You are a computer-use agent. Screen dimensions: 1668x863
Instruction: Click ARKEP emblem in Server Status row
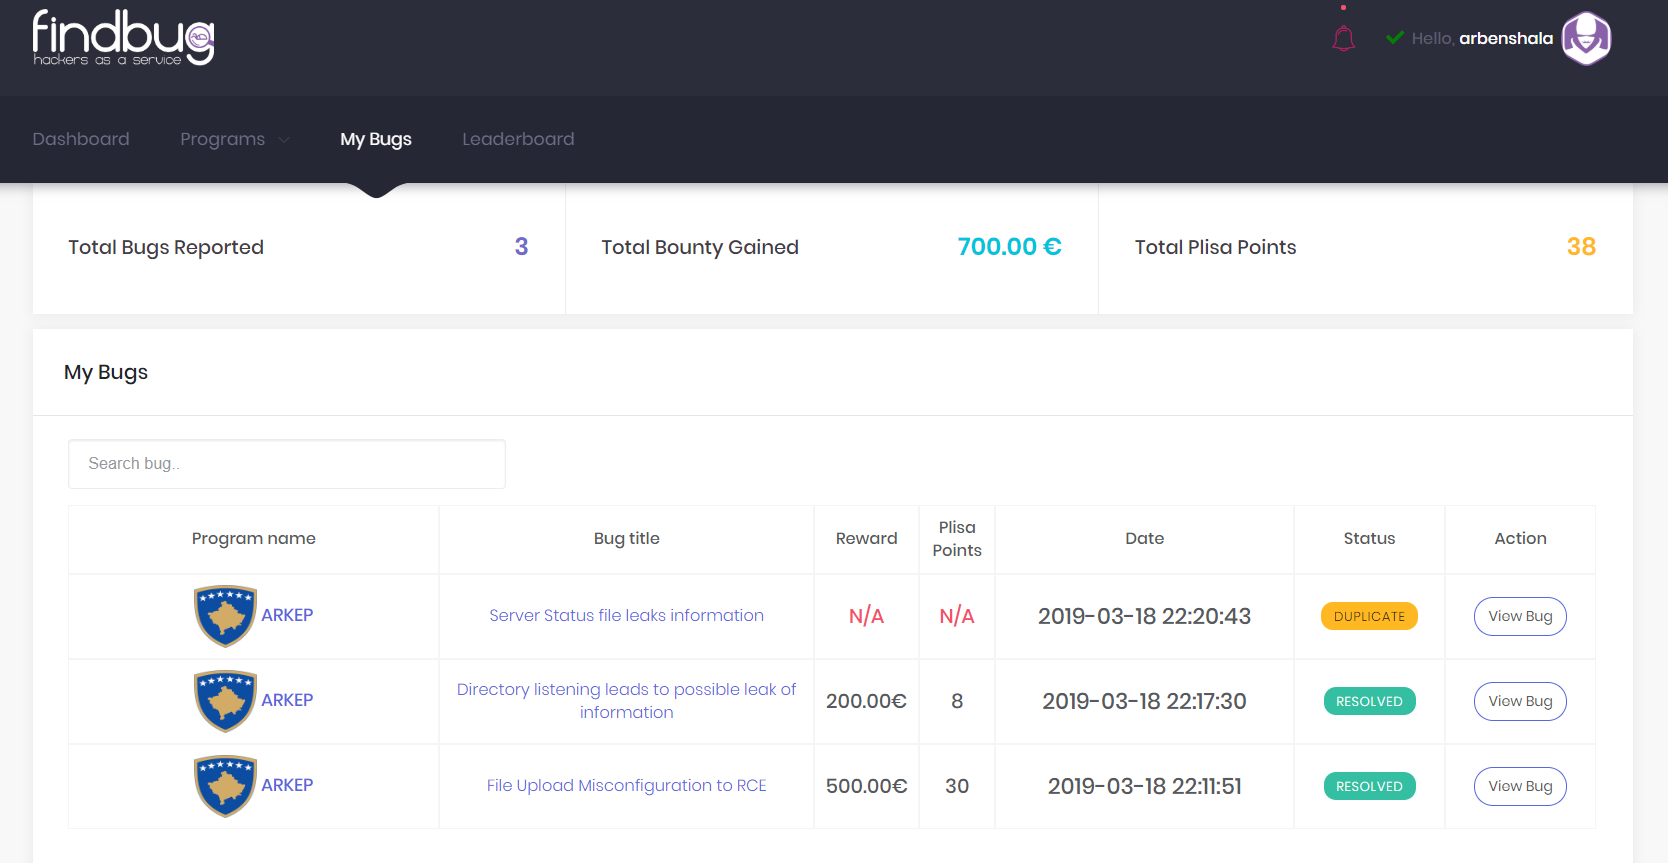(225, 616)
